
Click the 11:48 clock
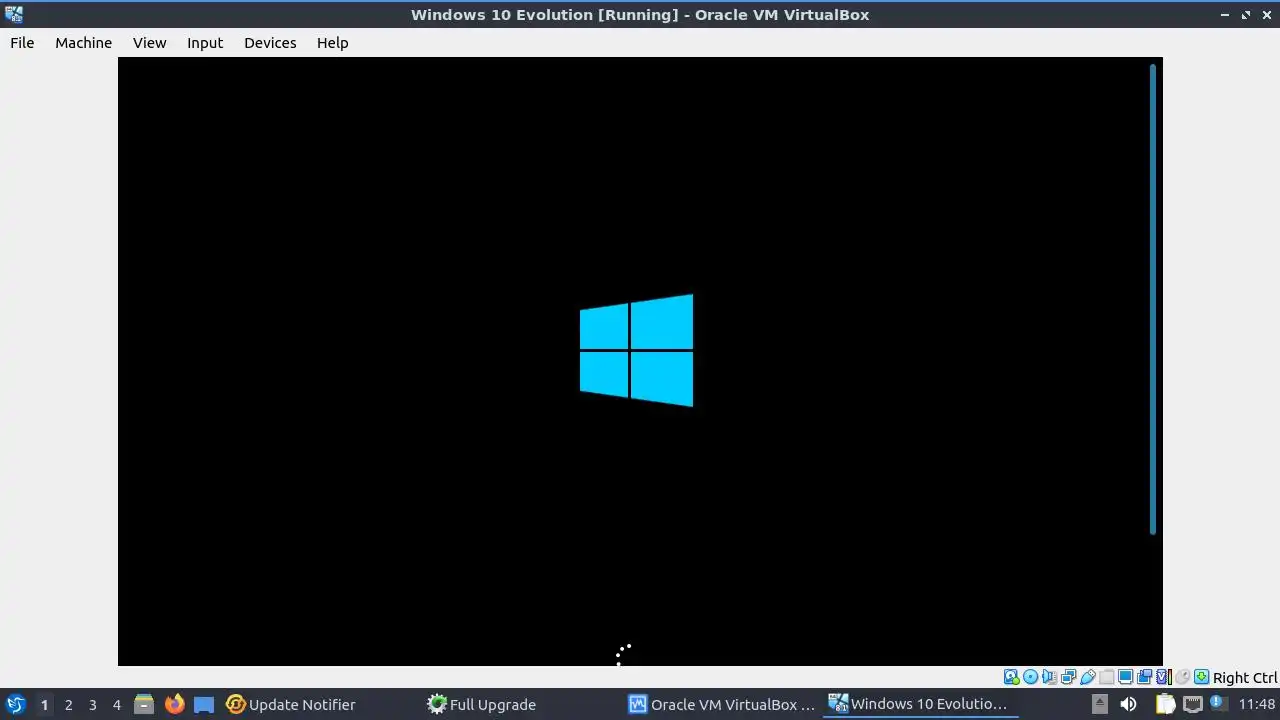[1256, 704]
